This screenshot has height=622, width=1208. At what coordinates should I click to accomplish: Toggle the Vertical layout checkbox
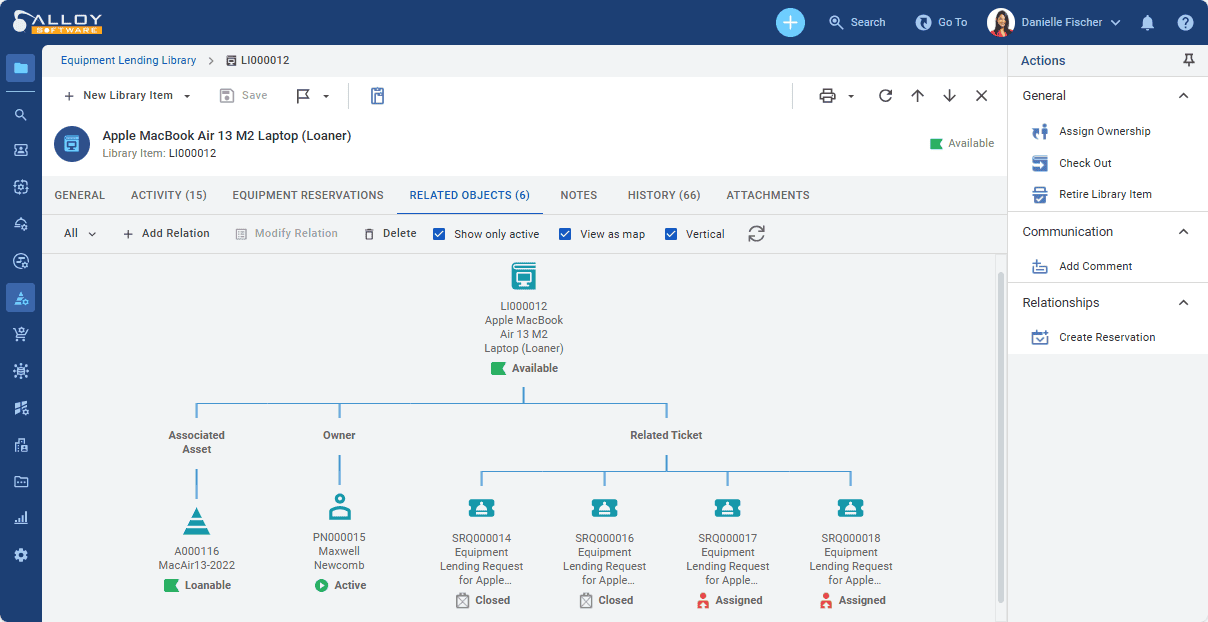pyautogui.click(x=671, y=234)
